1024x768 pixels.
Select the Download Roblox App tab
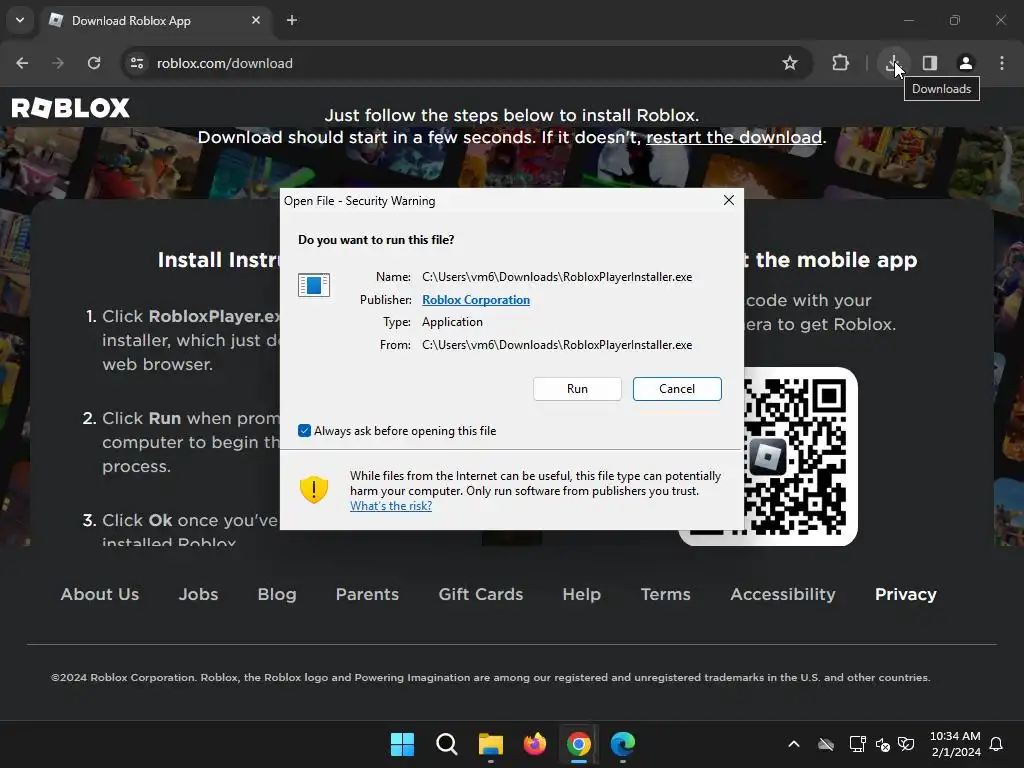(157, 21)
